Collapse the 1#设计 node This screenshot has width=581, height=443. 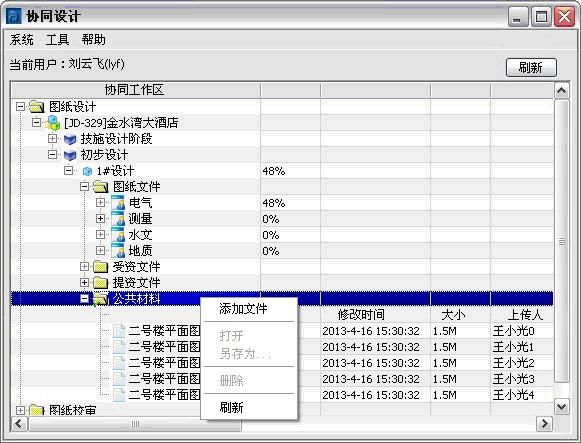(69, 170)
